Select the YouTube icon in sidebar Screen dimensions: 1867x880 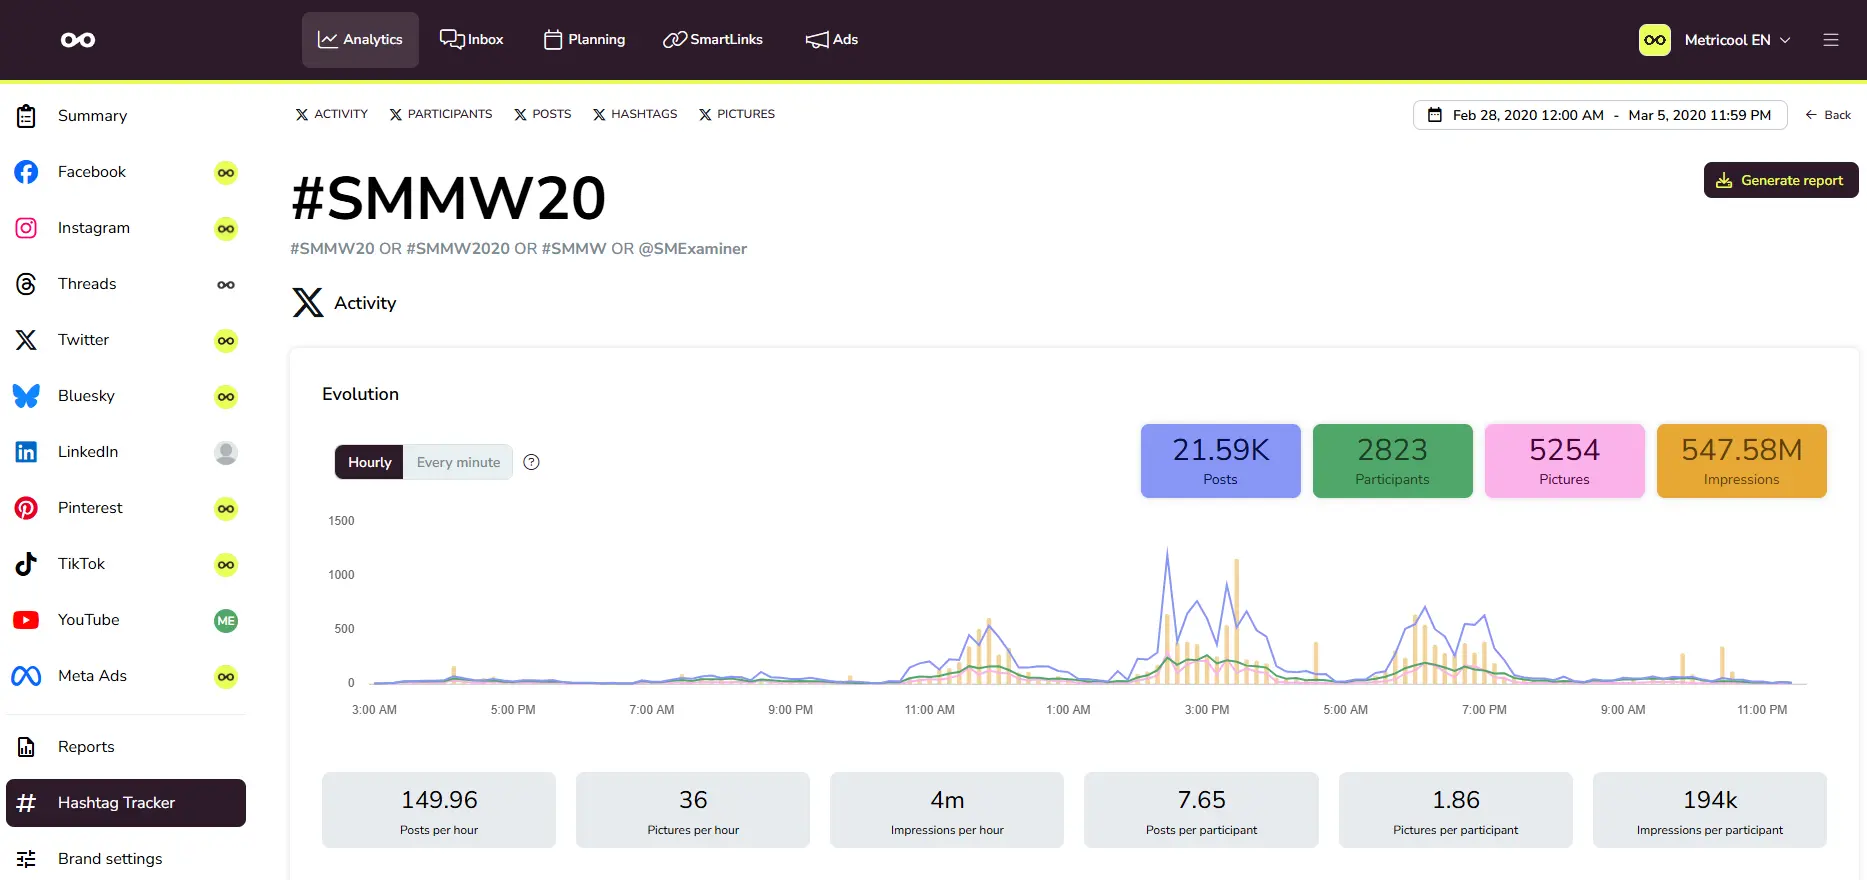27,620
